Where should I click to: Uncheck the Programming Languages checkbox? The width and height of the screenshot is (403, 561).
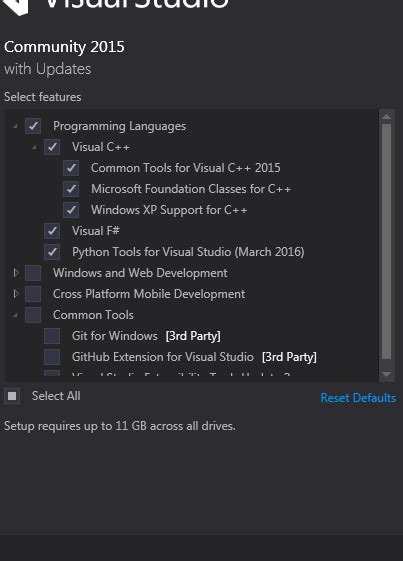click(33, 126)
